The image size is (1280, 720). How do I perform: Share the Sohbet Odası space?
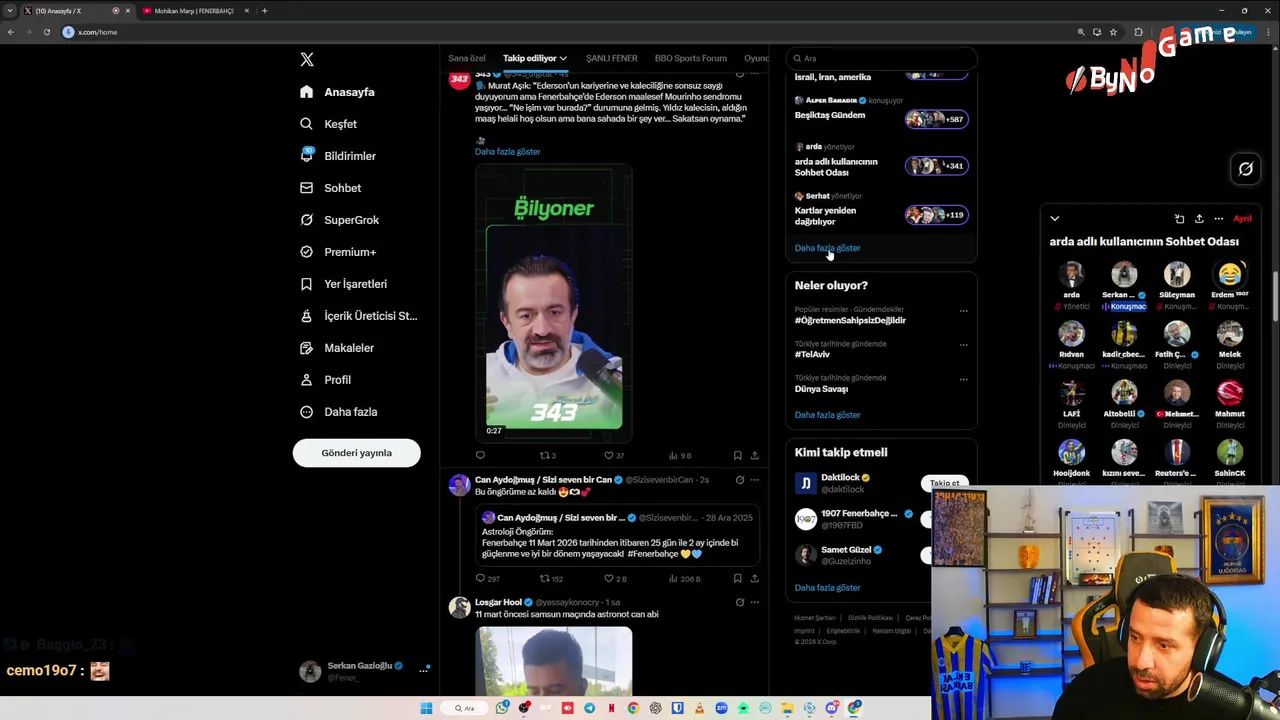(x=1199, y=218)
